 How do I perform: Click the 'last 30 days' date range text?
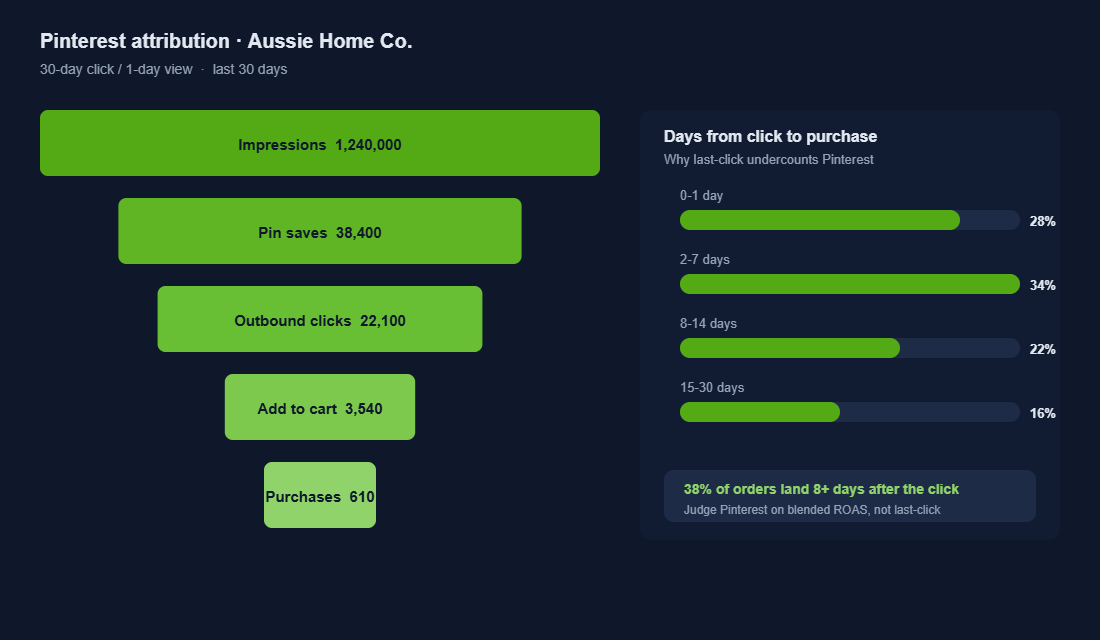tap(250, 69)
